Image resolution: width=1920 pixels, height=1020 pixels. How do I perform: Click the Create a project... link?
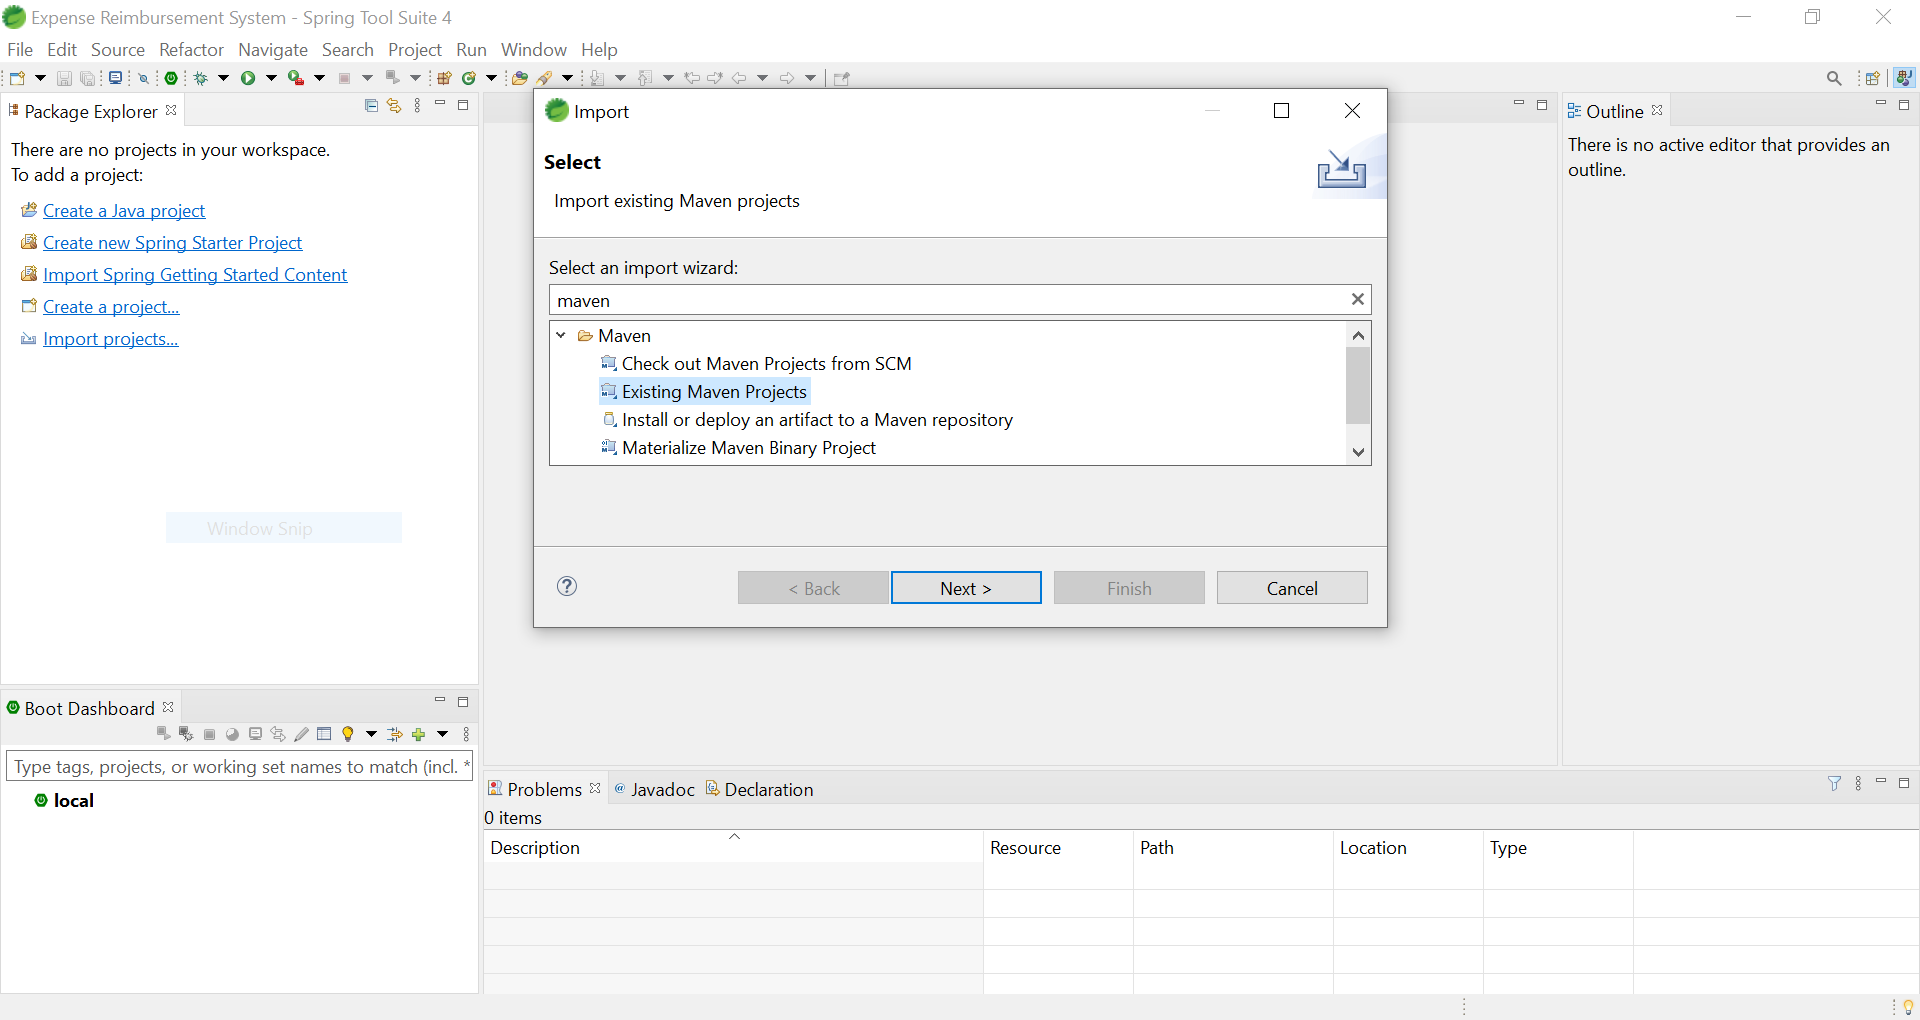(x=111, y=307)
